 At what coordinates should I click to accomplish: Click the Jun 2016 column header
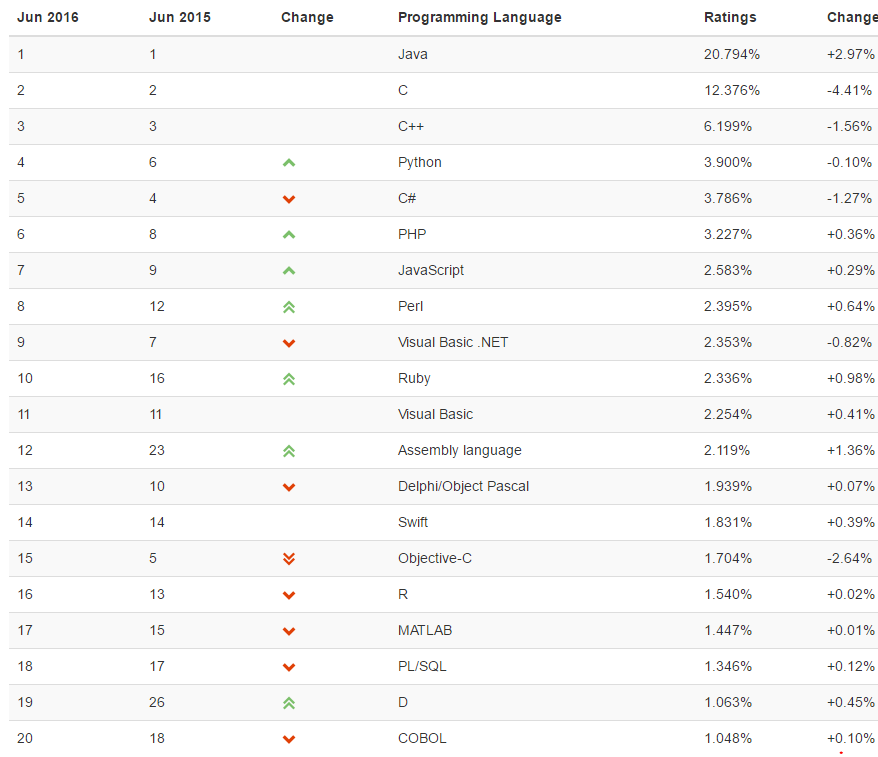coord(48,17)
